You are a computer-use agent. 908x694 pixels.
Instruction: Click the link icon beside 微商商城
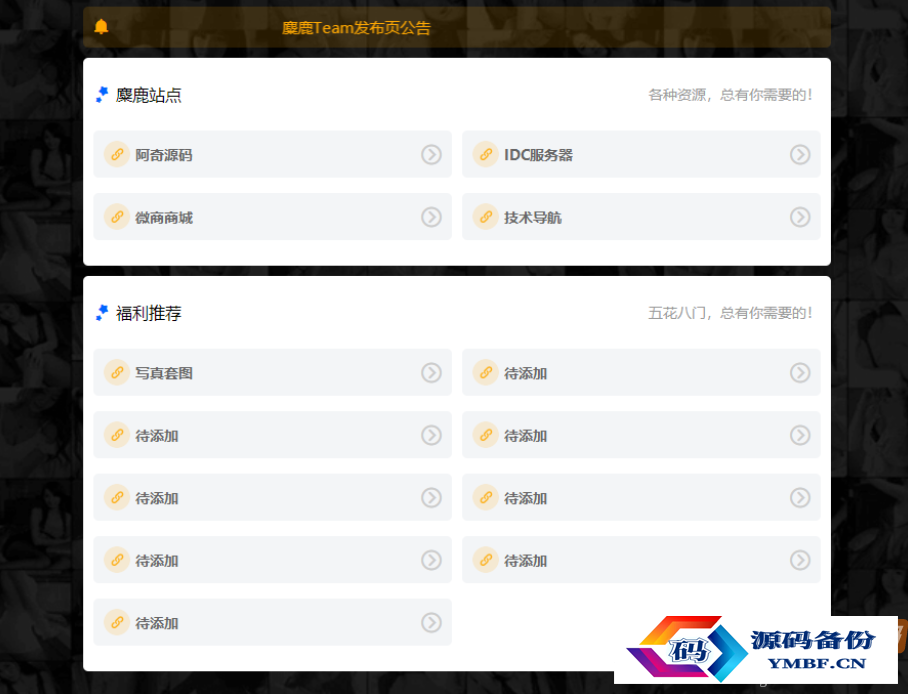117,217
